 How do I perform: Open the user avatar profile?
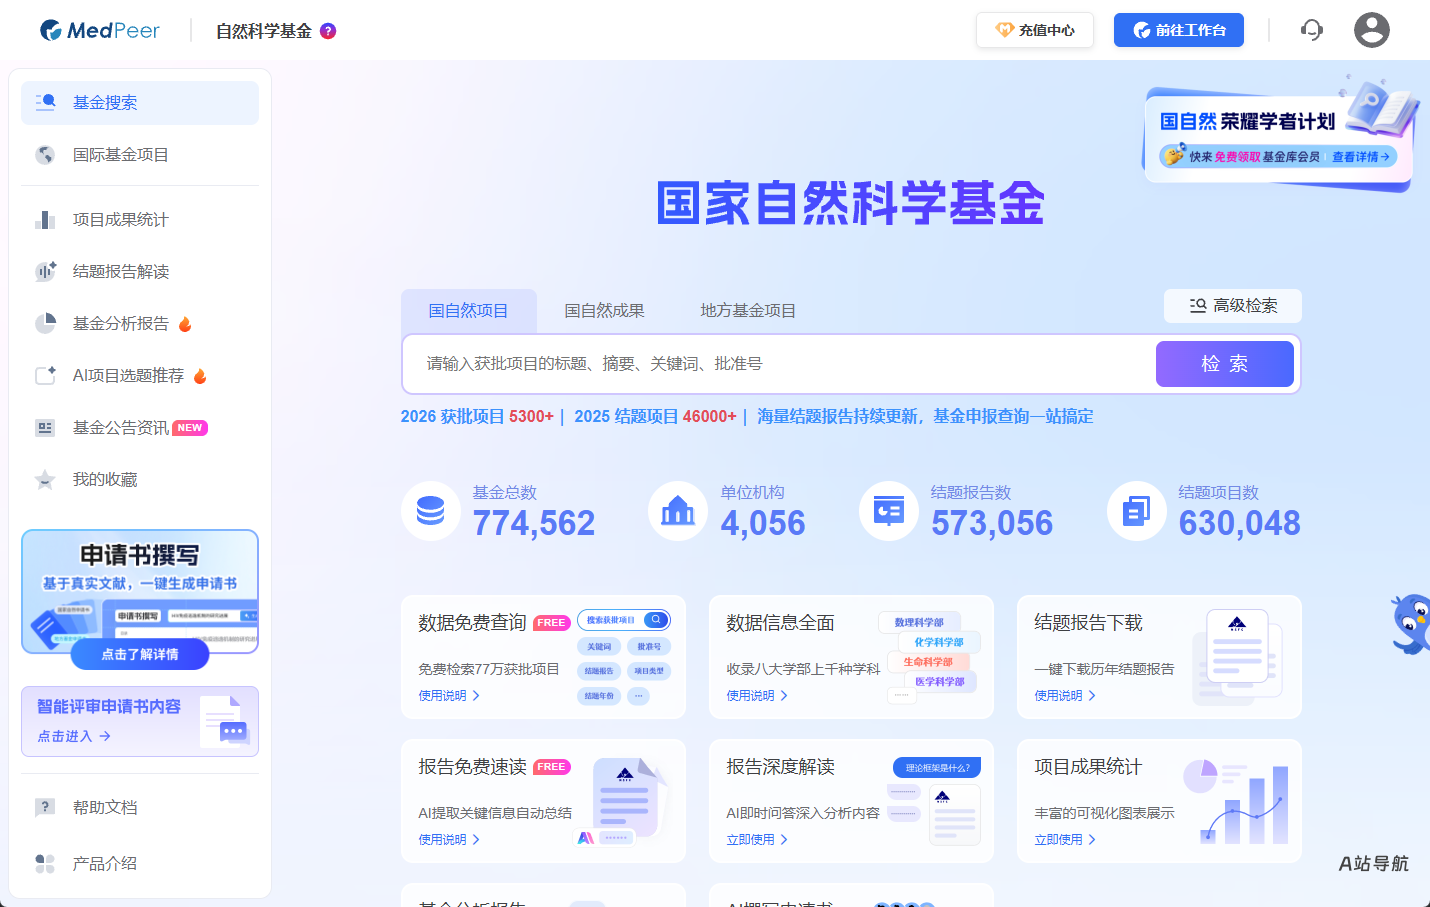[x=1372, y=30]
